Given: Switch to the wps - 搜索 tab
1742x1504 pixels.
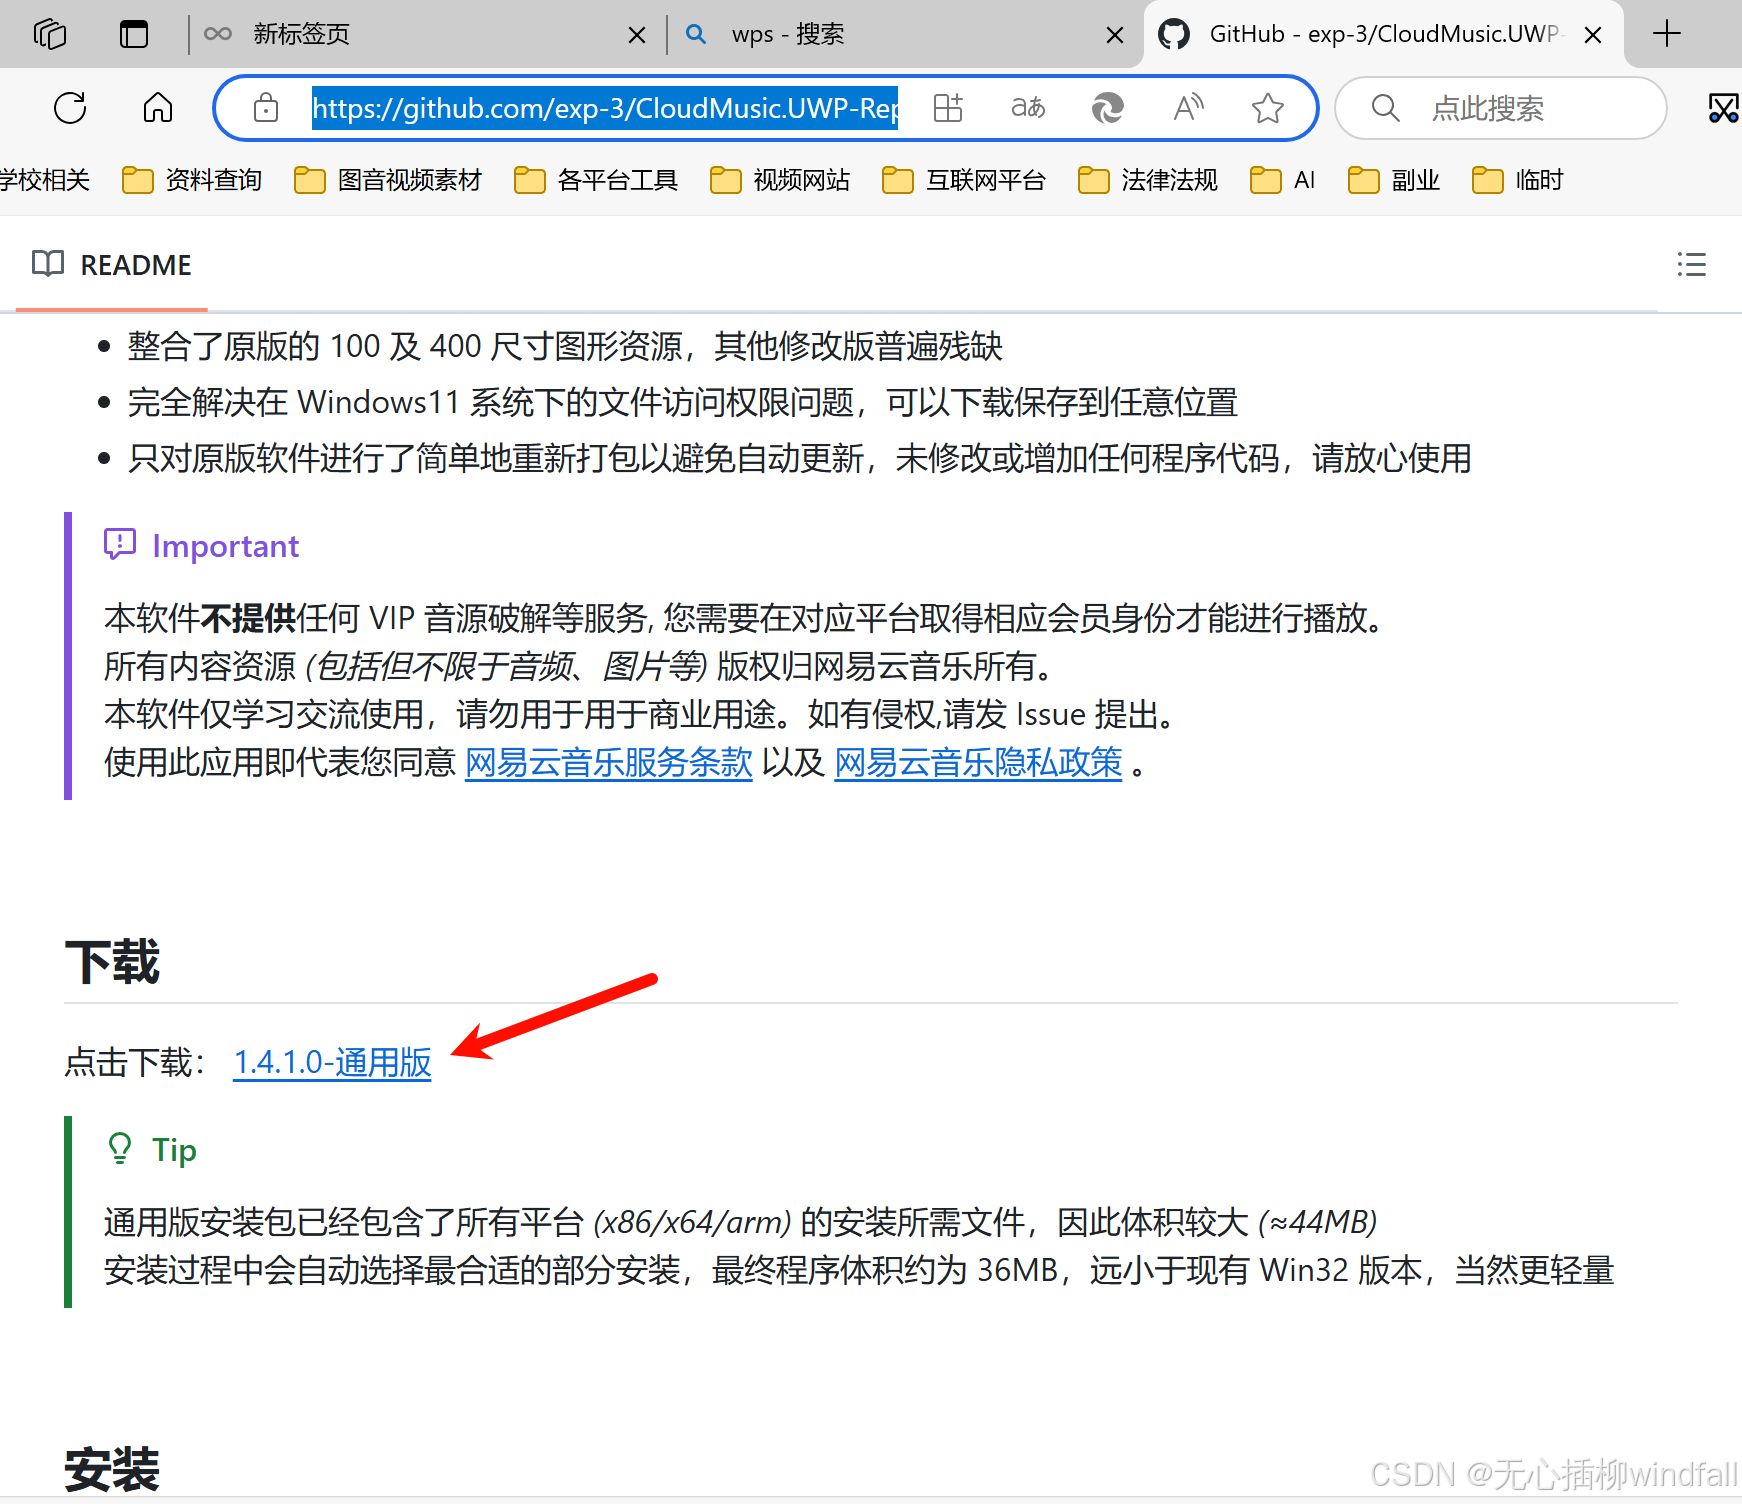Looking at the screenshot, I should (x=900, y=34).
